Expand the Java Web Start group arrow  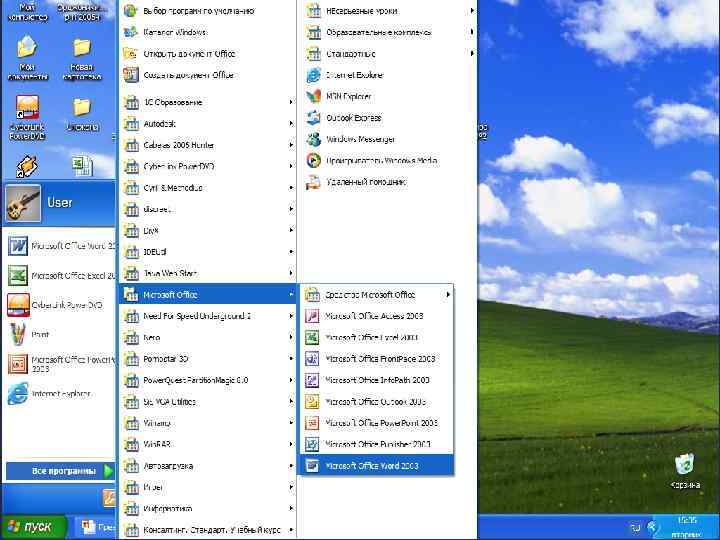[291, 273]
